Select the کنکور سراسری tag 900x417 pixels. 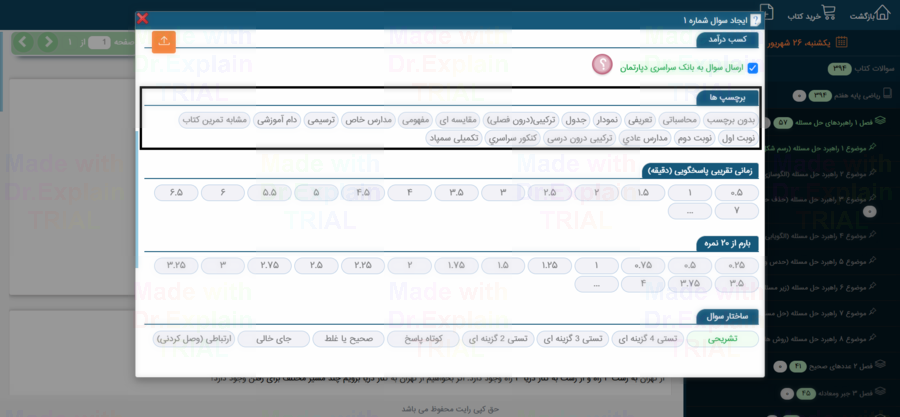[513, 138]
